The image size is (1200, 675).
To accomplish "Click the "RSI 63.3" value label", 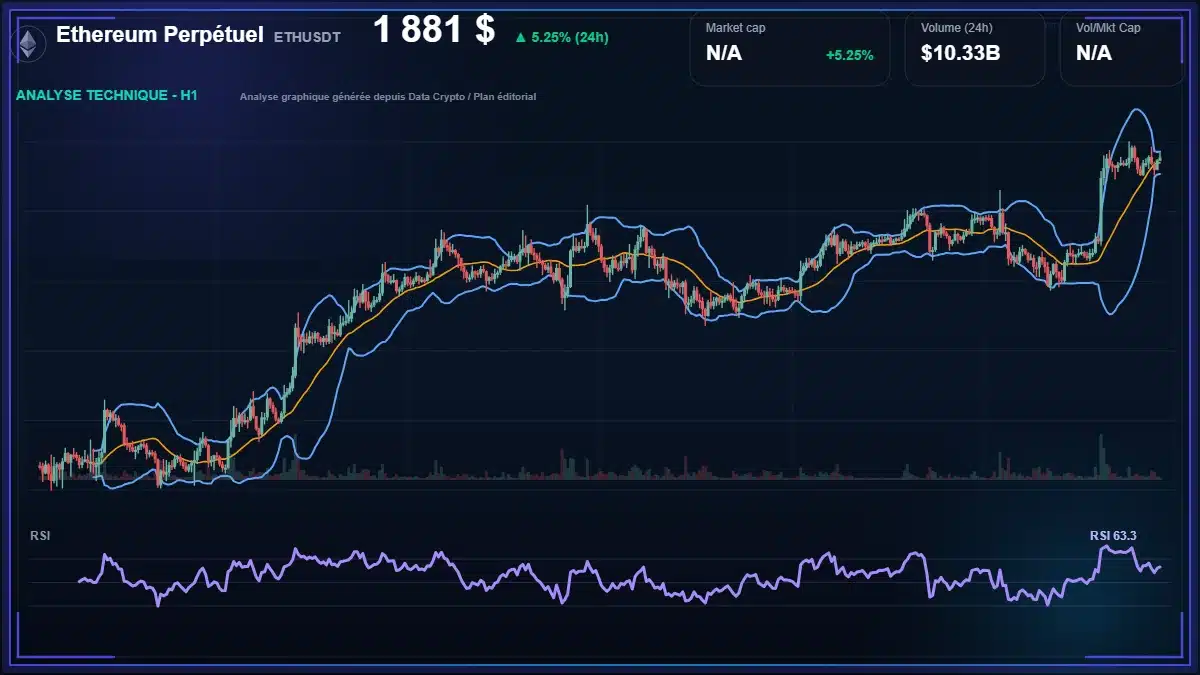I will [1114, 536].
